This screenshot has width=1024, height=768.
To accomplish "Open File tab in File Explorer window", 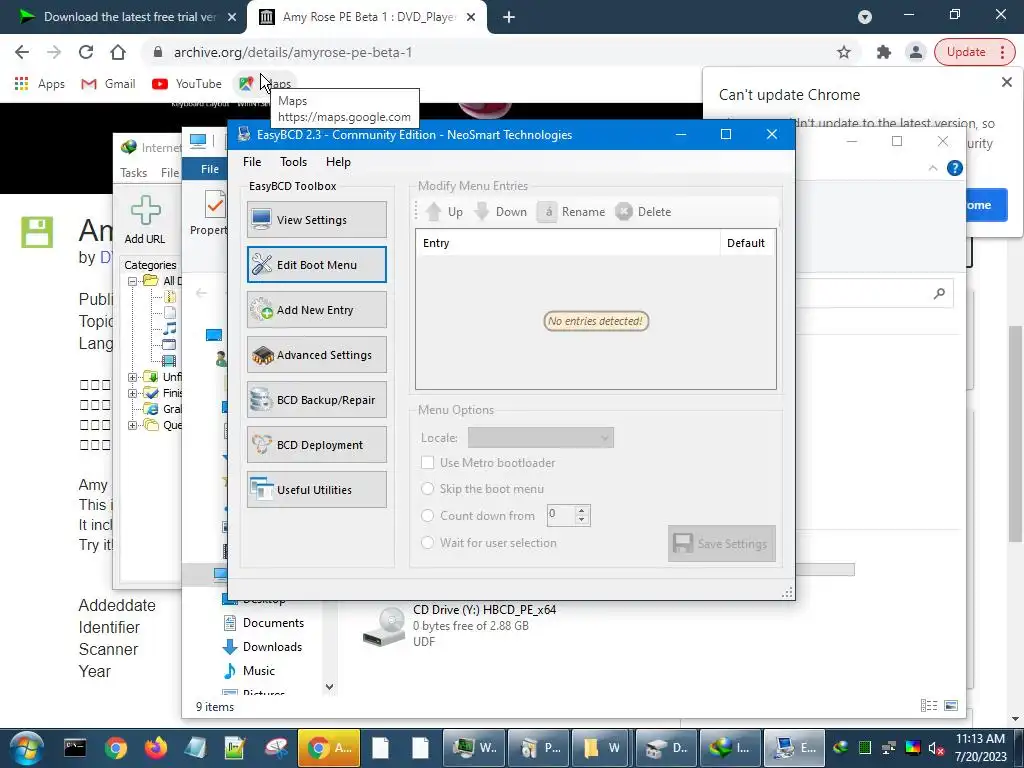I will coord(210,169).
